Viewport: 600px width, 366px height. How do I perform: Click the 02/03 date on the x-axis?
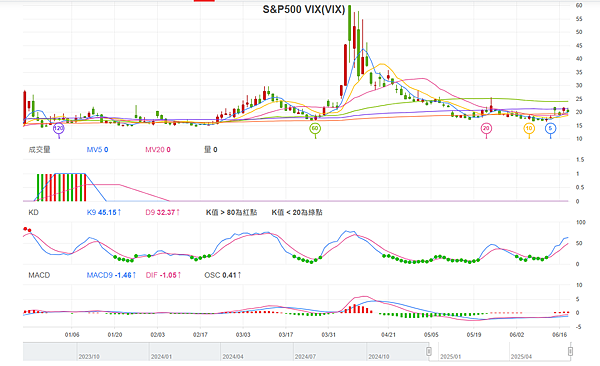158,335
